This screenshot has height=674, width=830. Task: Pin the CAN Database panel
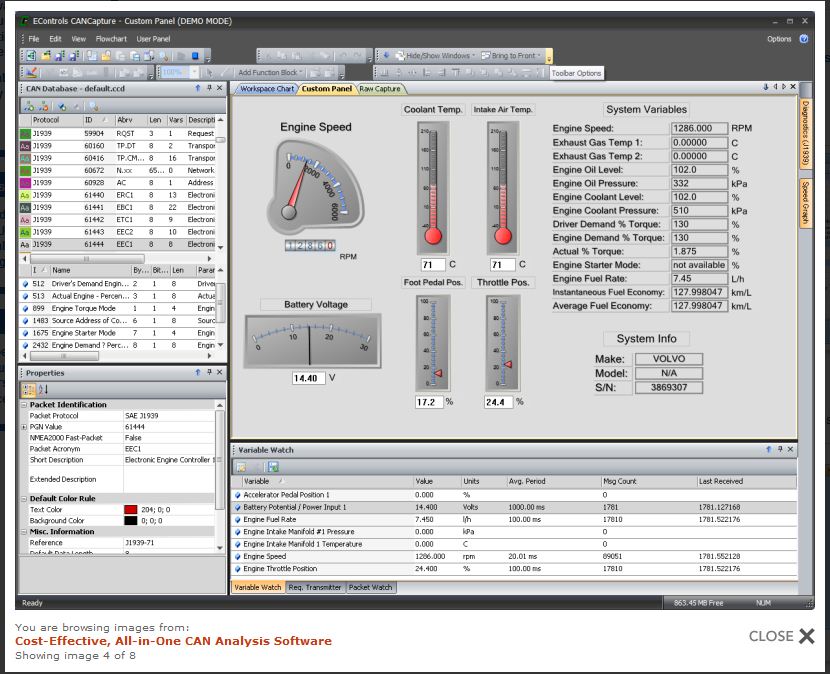pyautogui.click(x=208, y=89)
